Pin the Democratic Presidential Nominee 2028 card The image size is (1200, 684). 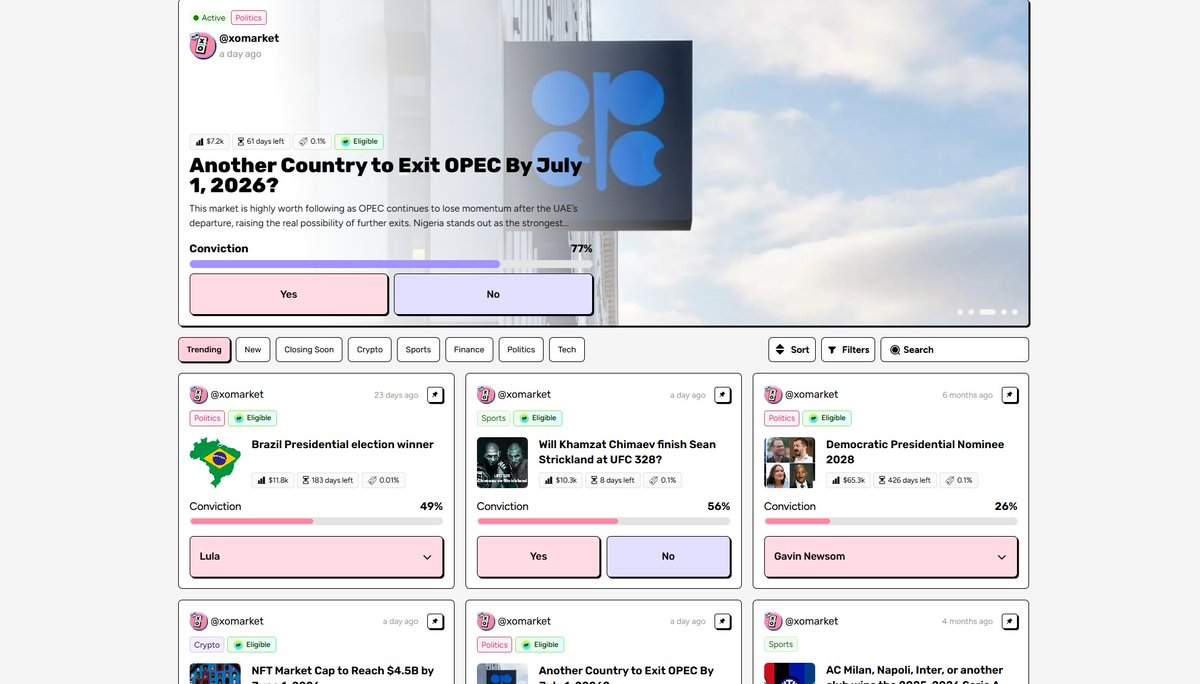pos(1010,395)
